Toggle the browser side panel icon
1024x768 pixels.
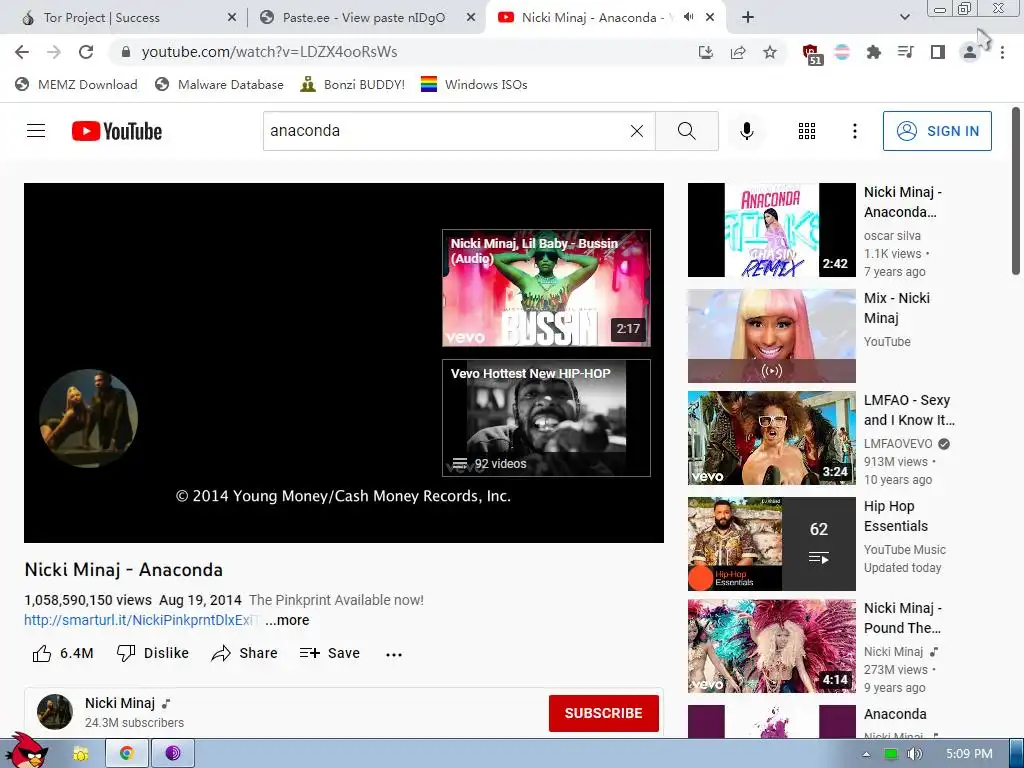click(x=938, y=52)
